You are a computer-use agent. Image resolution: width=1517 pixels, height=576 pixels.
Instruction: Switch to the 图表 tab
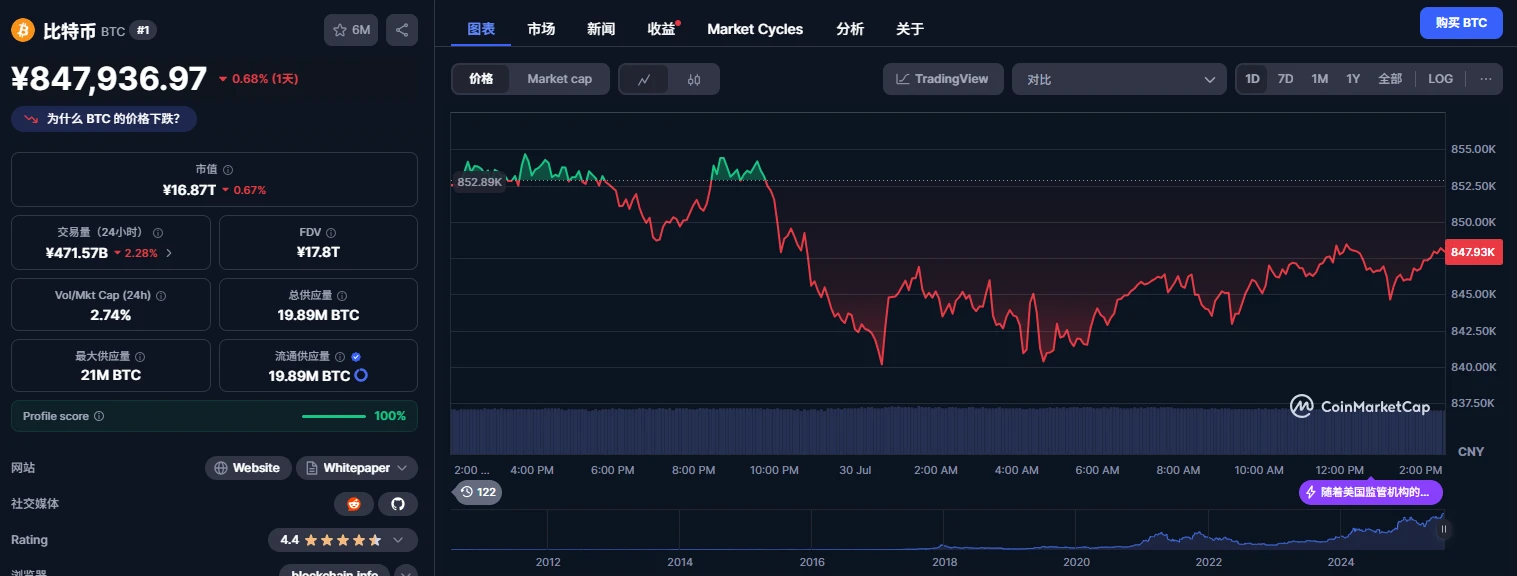[481, 29]
